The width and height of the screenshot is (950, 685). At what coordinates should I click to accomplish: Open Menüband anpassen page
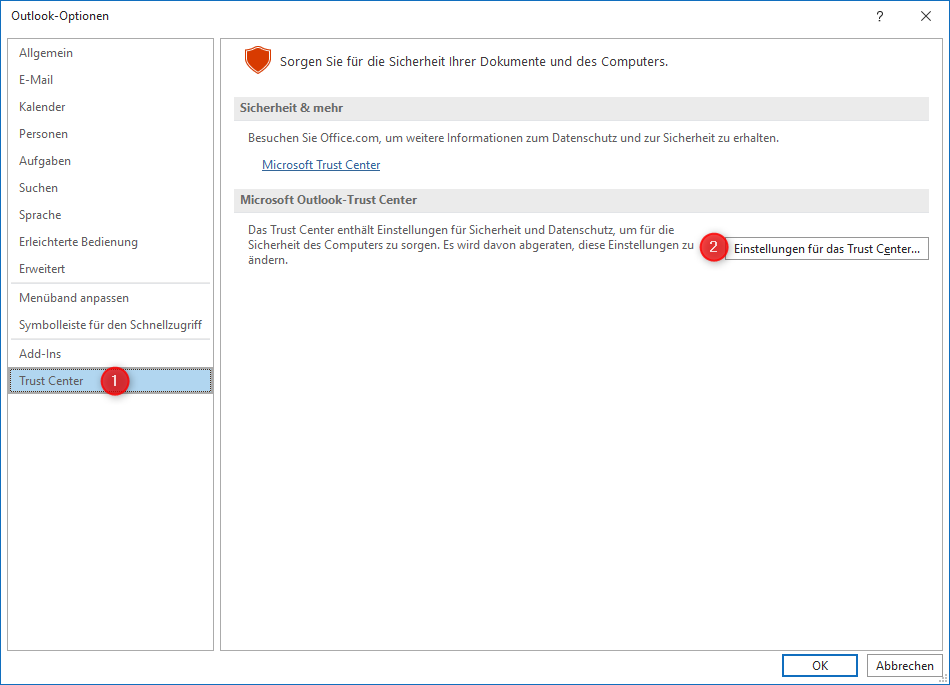pyautogui.click(x=110, y=298)
